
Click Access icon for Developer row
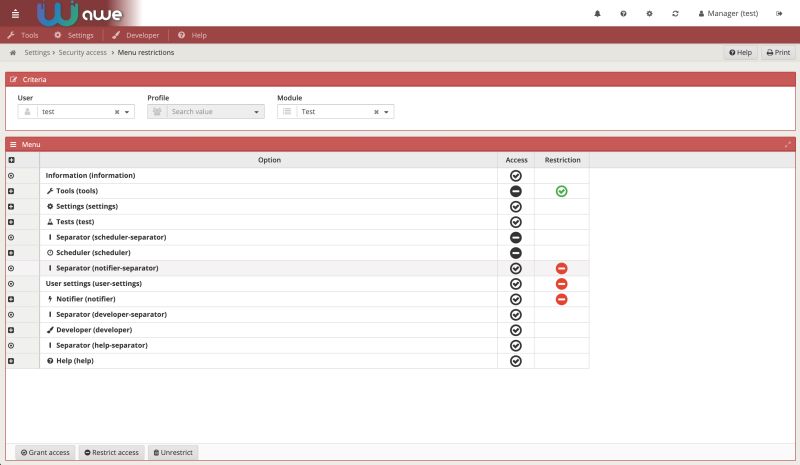pyautogui.click(x=516, y=330)
